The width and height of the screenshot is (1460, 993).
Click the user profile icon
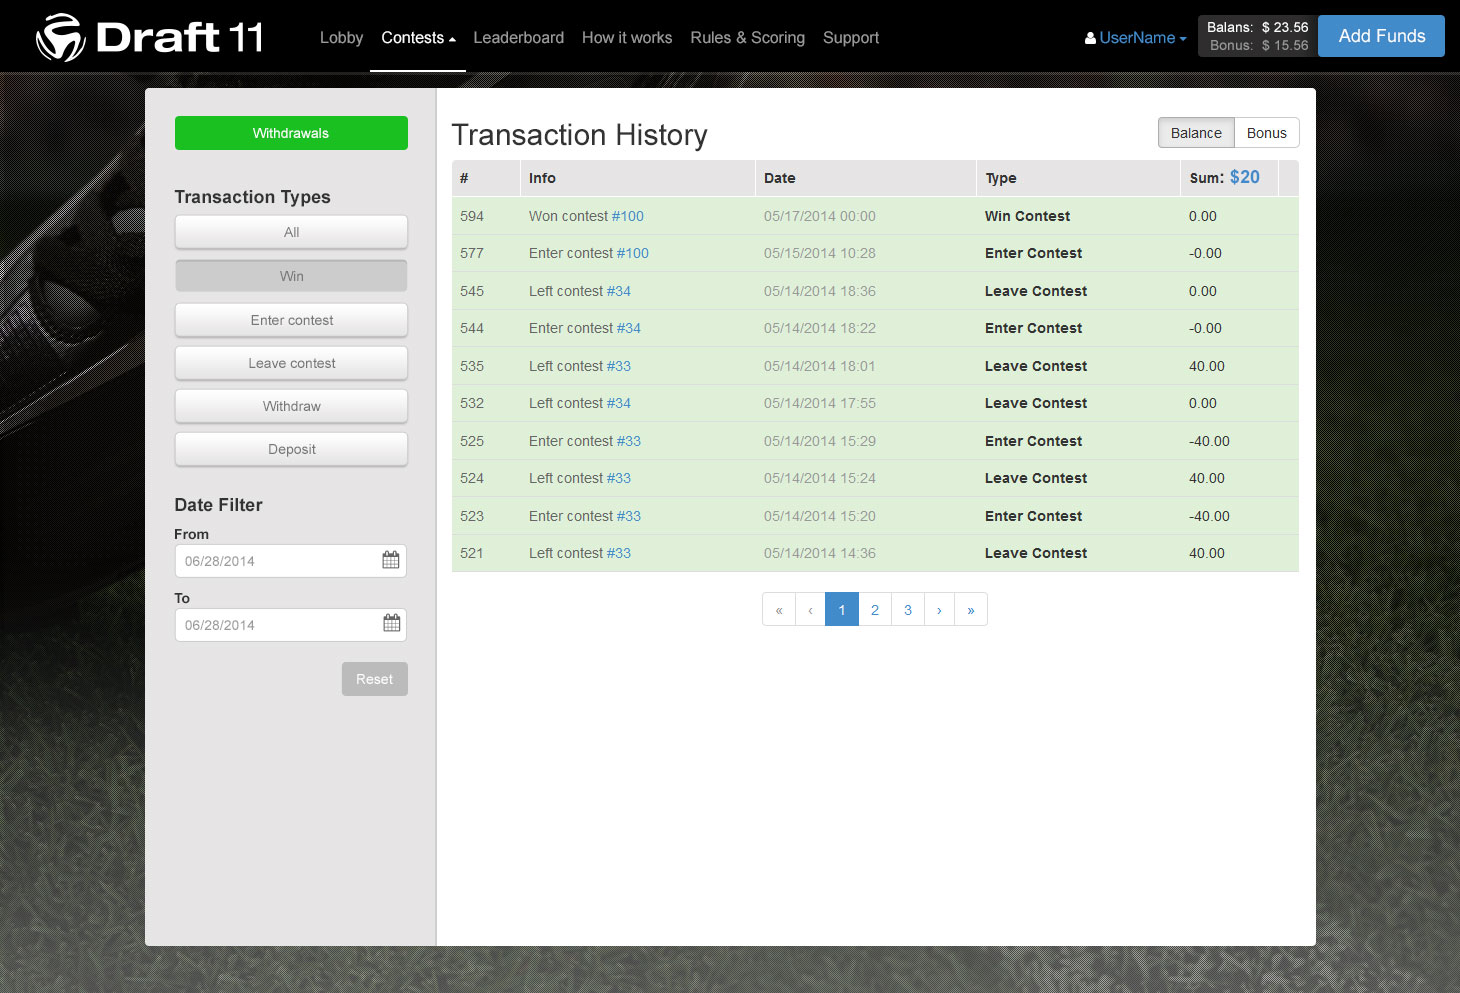pos(1090,38)
